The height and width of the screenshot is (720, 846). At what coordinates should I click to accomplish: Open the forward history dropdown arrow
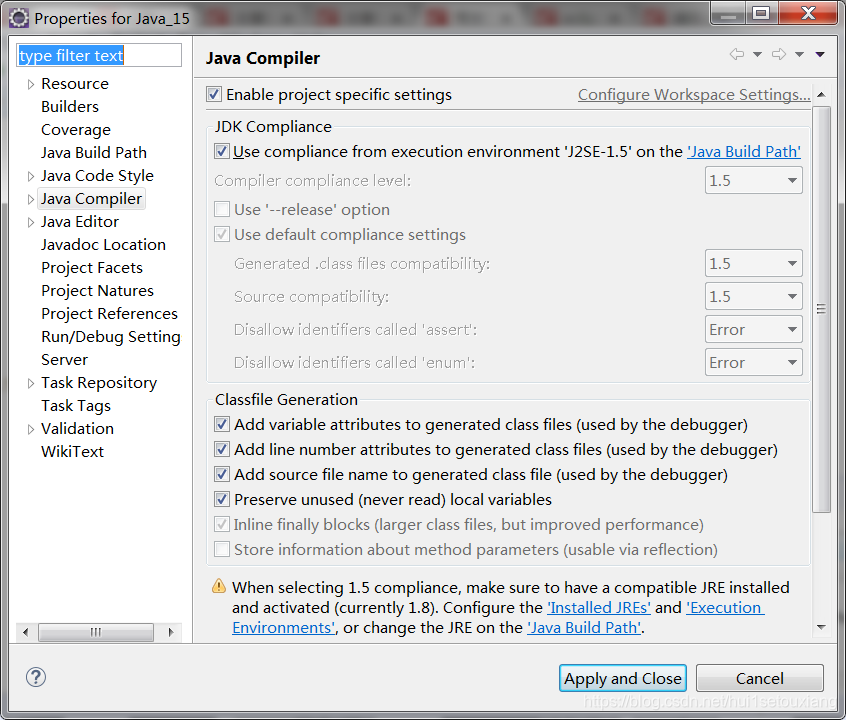(x=799, y=55)
